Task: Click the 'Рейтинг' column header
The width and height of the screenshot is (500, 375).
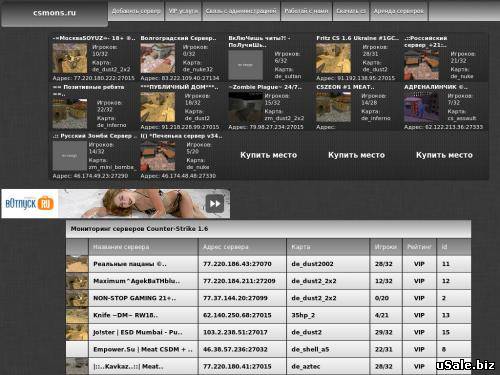Action: click(x=419, y=247)
